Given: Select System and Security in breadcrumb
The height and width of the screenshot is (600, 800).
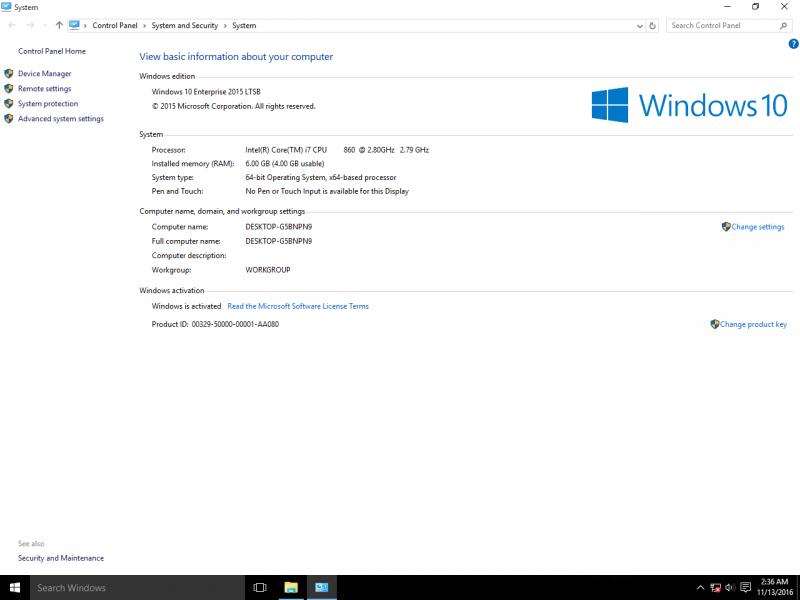Looking at the screenshot, I should click(x=185, y=26).
